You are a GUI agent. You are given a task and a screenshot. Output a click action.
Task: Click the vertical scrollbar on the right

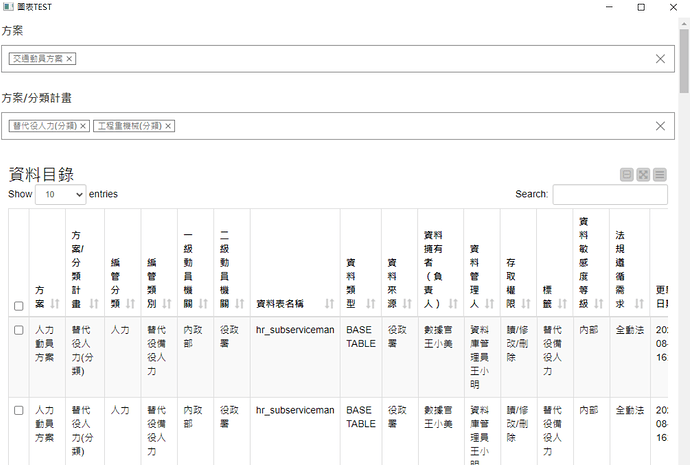683,250
